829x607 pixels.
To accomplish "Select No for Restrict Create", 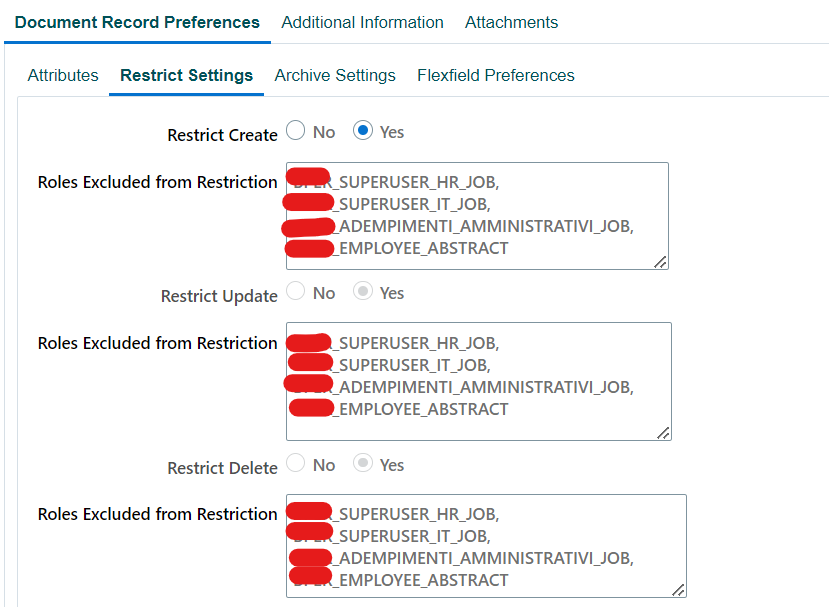I will click(x=295, y=130).
